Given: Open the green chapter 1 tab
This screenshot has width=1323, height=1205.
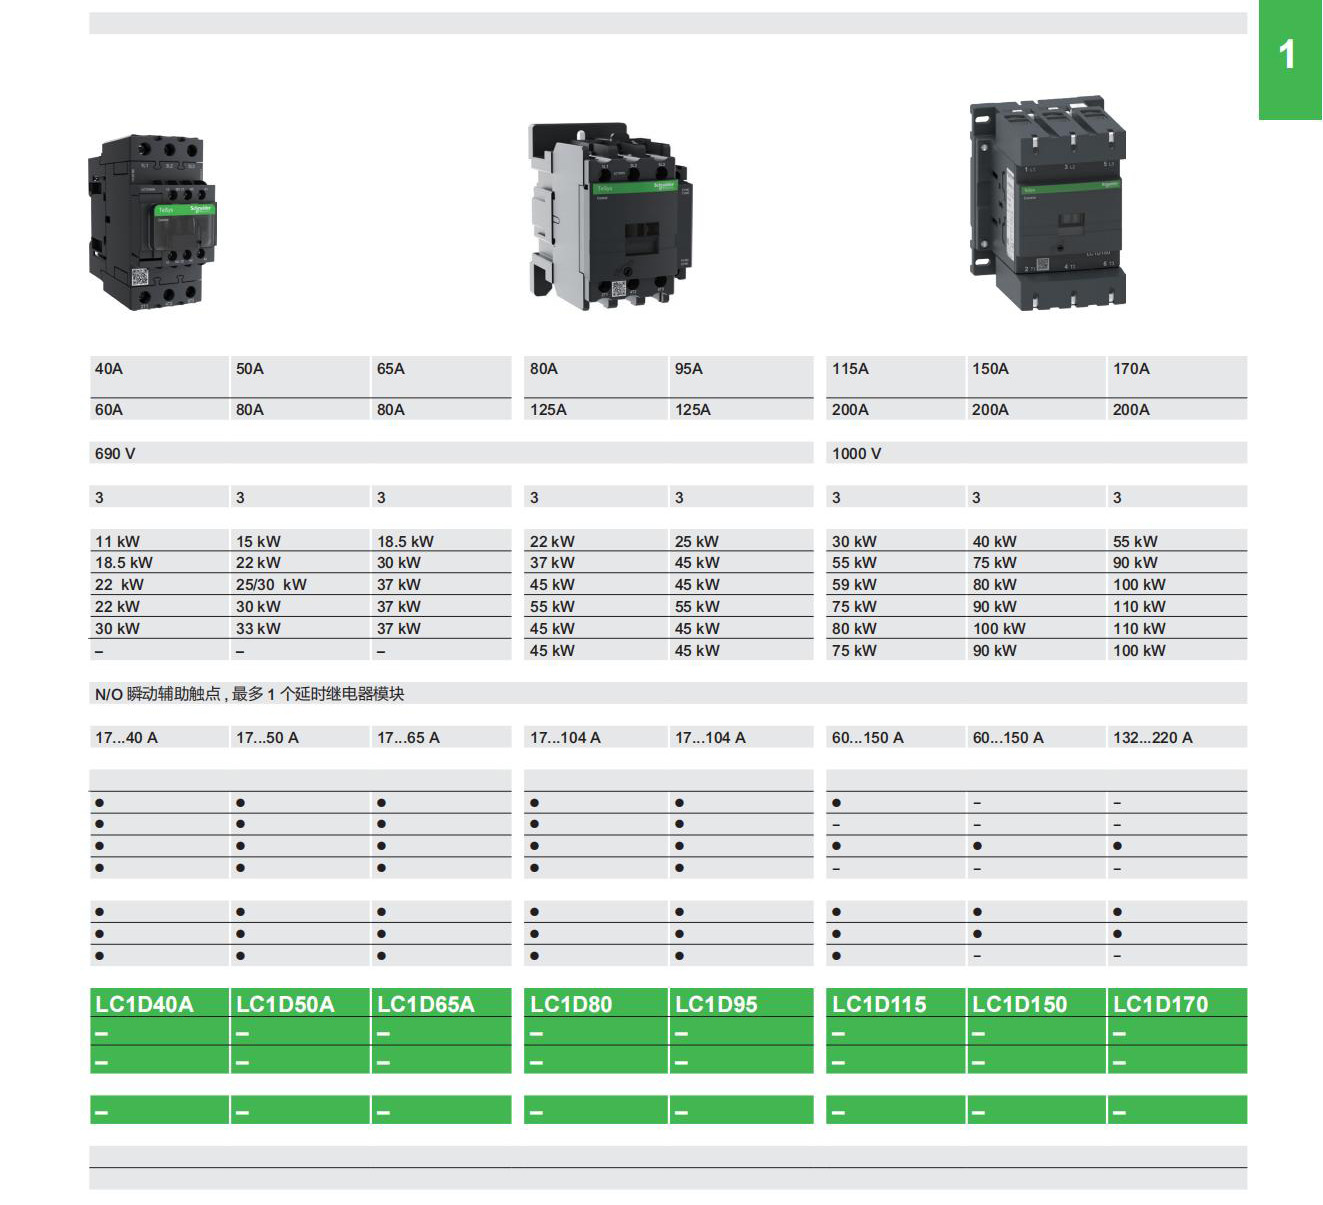Looking at the screenshot, I should pyautogui.click(x=1289, y=60).
